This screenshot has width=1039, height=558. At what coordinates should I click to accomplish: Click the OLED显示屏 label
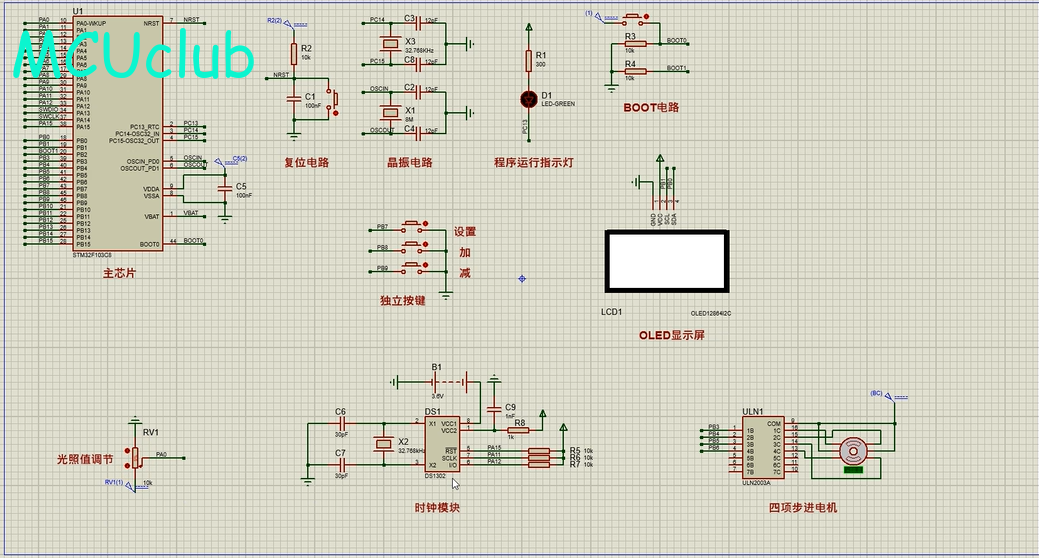671,335
